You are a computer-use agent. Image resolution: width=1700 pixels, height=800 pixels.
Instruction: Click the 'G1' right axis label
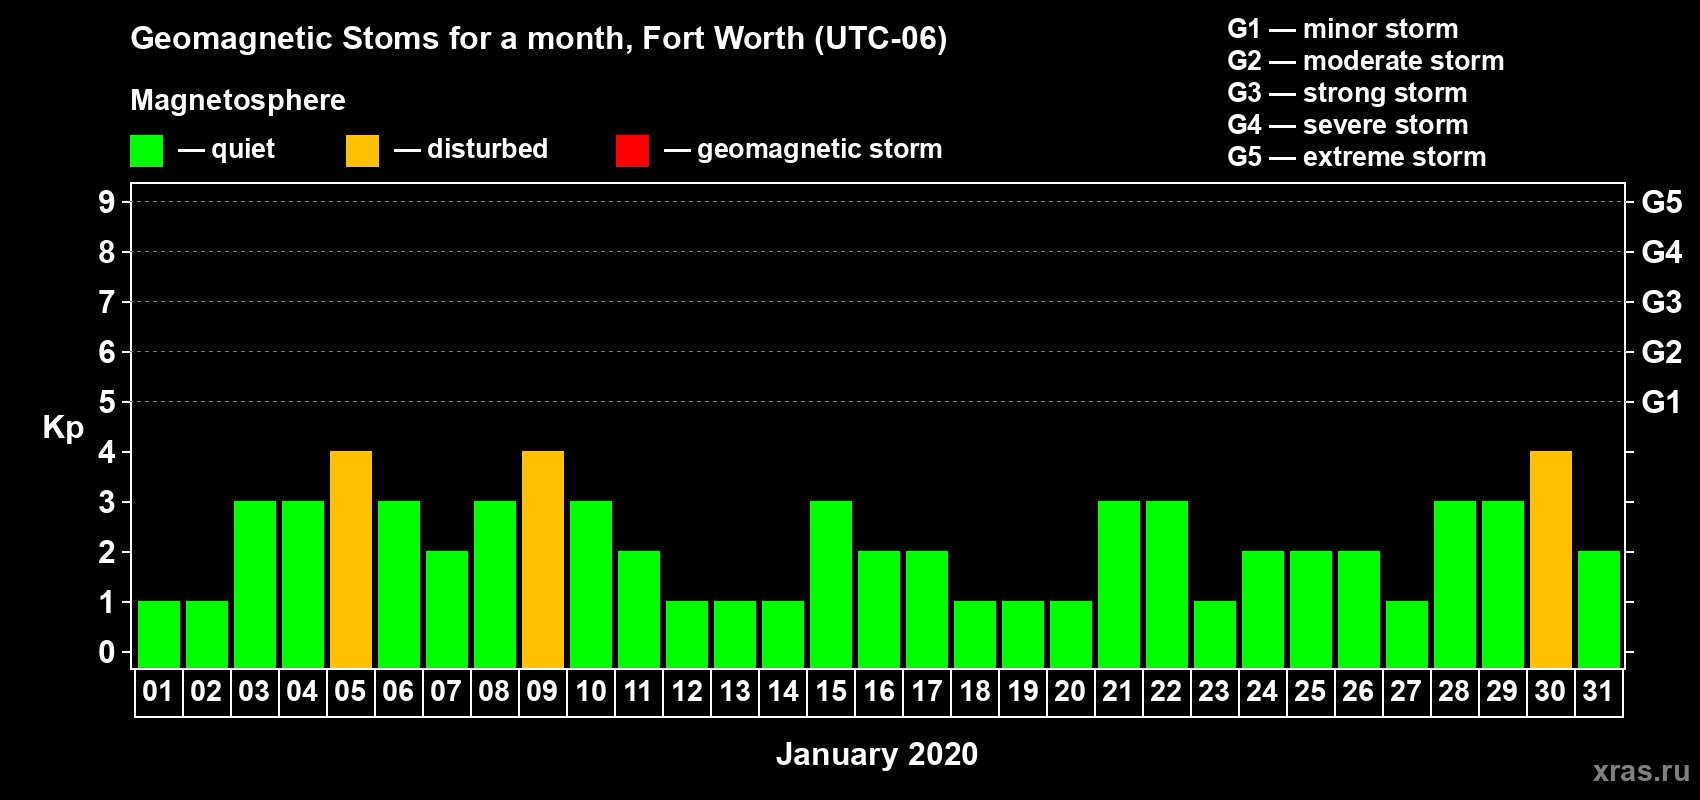pos(1662,402)
